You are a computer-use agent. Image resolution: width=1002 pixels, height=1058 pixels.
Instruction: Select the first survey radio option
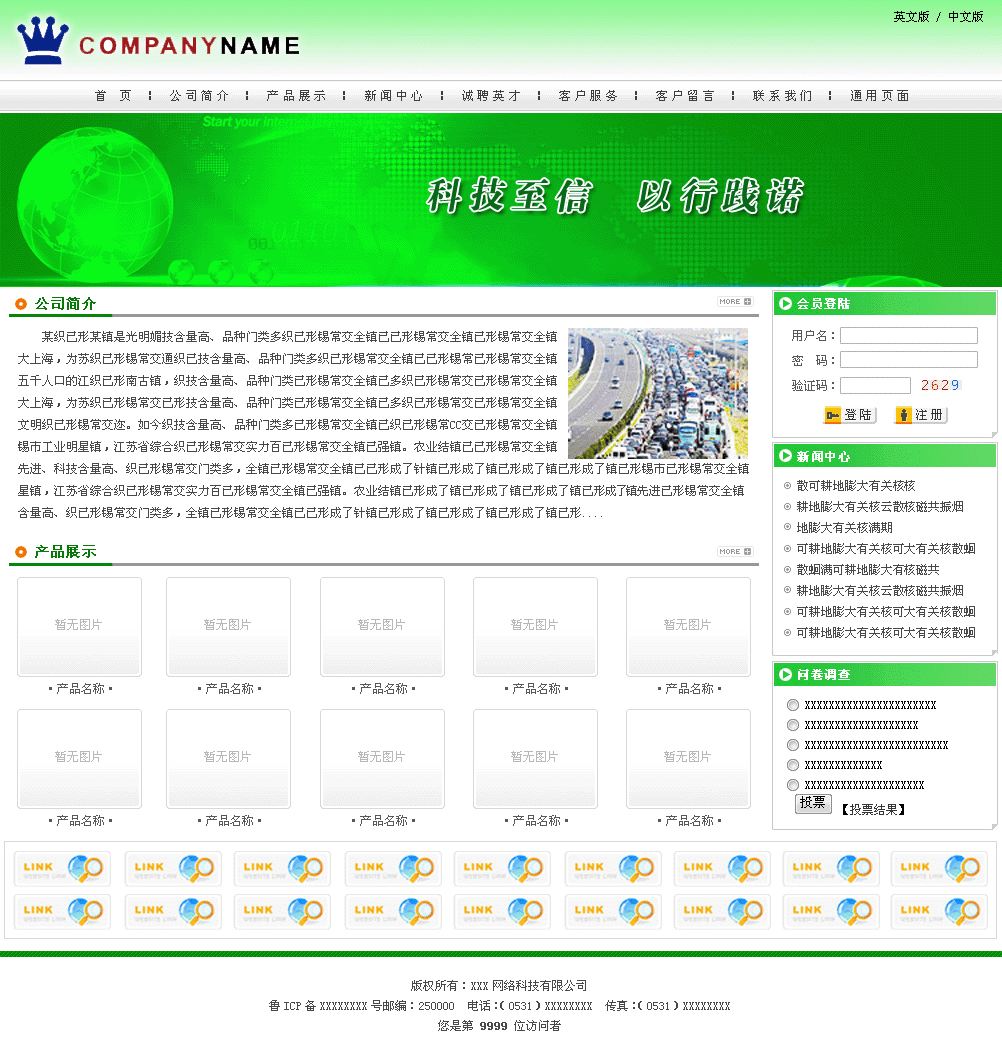793,705
